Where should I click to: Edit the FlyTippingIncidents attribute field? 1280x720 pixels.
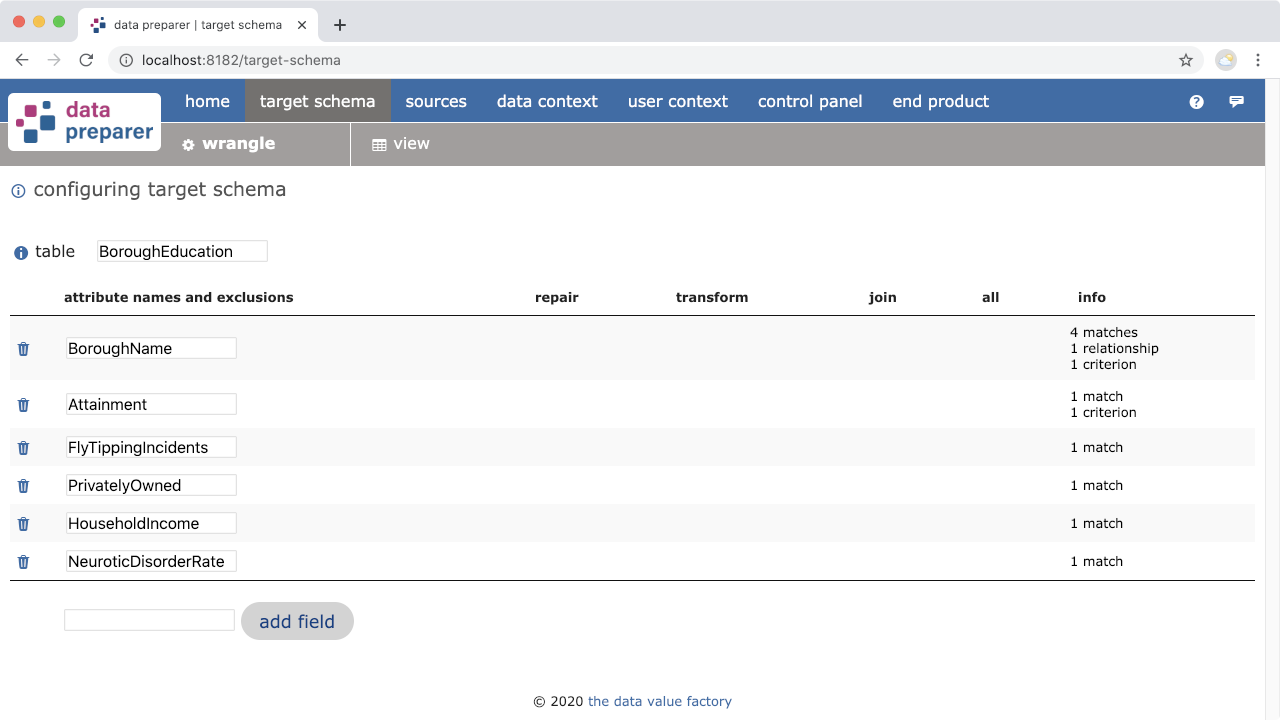152,447
